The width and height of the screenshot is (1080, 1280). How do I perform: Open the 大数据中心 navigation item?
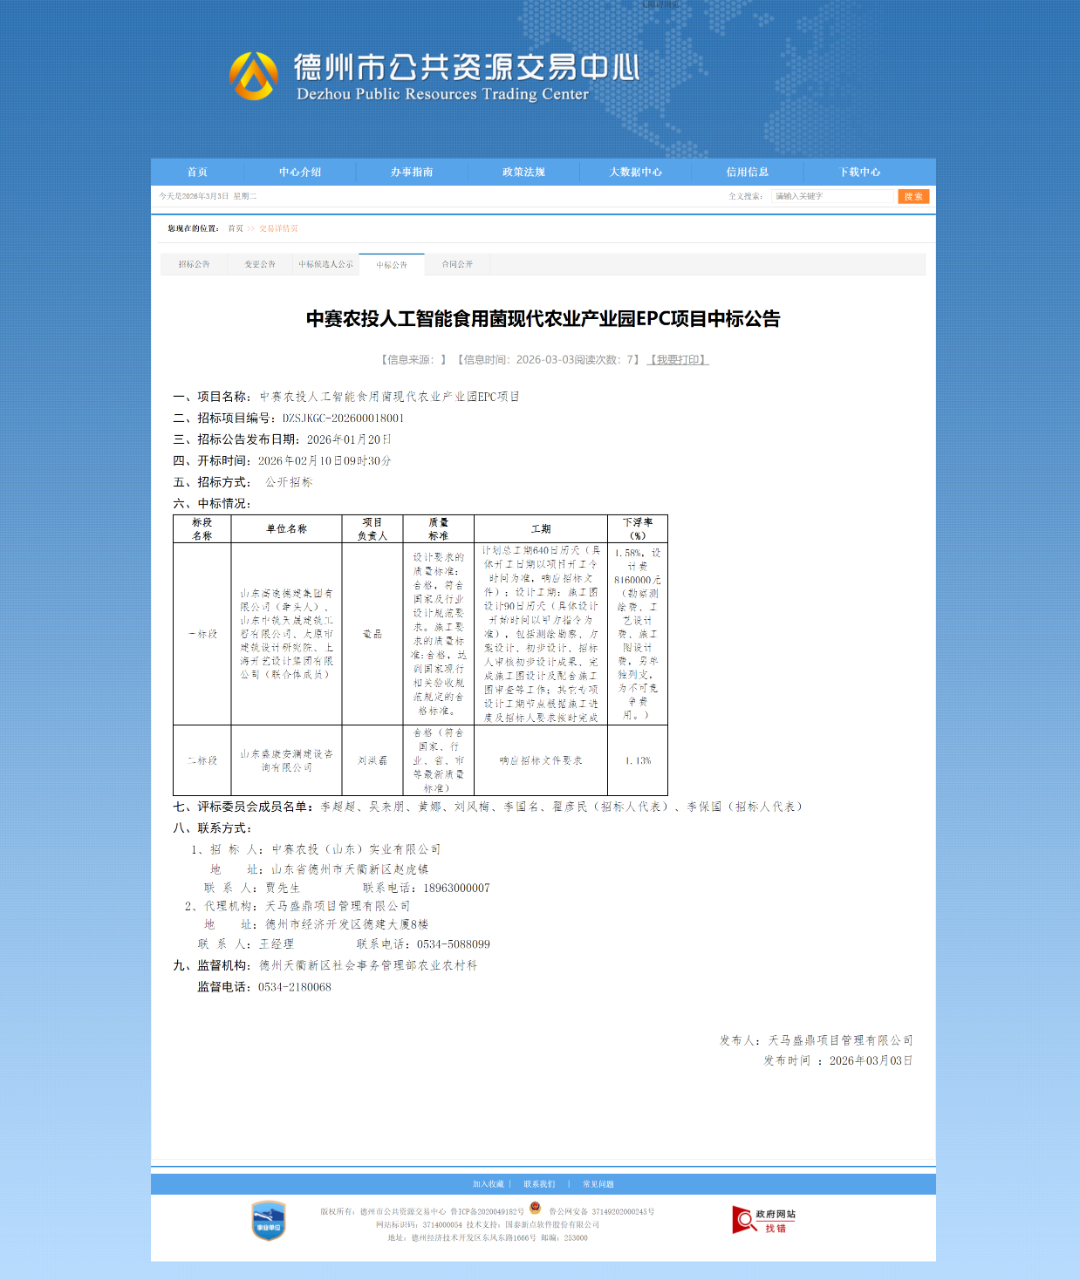[x=636, y=172]
